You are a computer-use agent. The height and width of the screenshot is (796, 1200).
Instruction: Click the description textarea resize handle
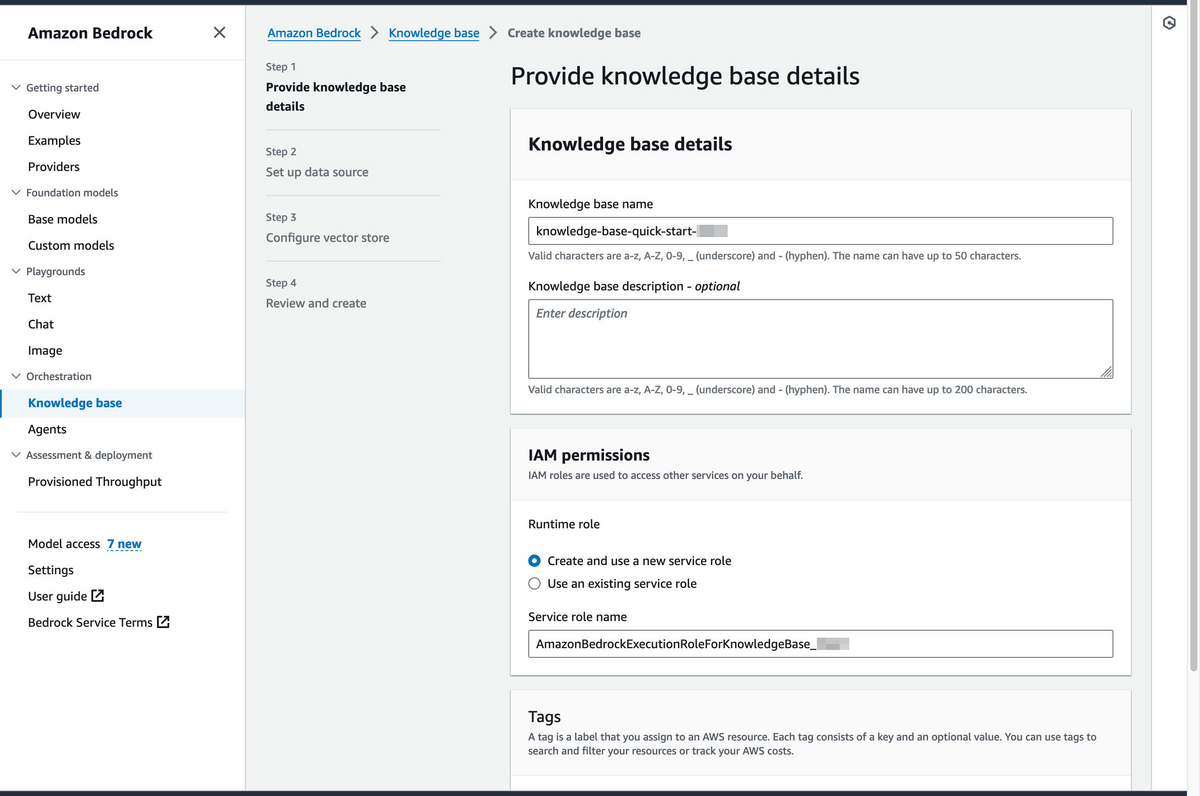1106,372
